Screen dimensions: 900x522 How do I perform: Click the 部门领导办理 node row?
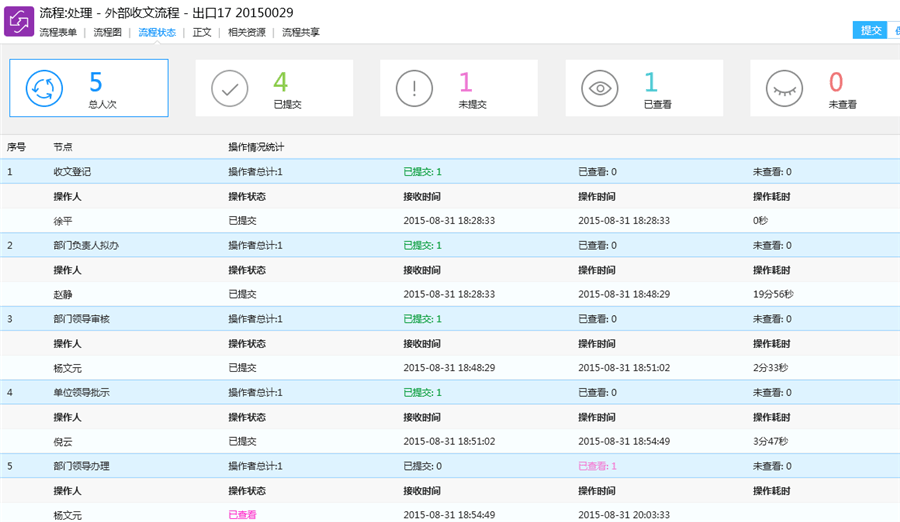[82, 466]
